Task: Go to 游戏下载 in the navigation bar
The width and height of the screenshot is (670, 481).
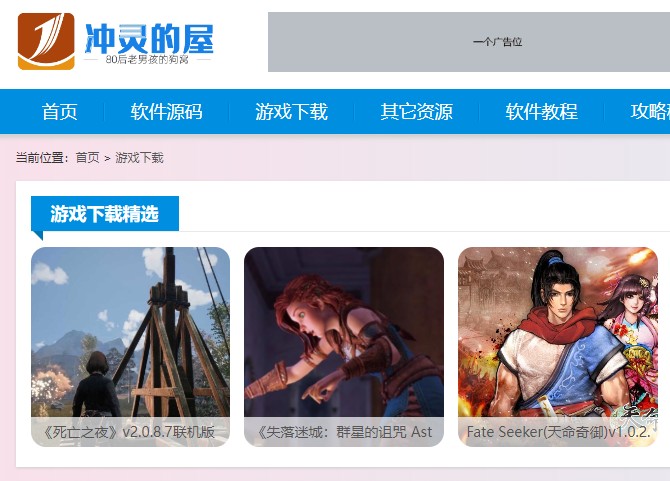Action: click(x=291, y=112)
